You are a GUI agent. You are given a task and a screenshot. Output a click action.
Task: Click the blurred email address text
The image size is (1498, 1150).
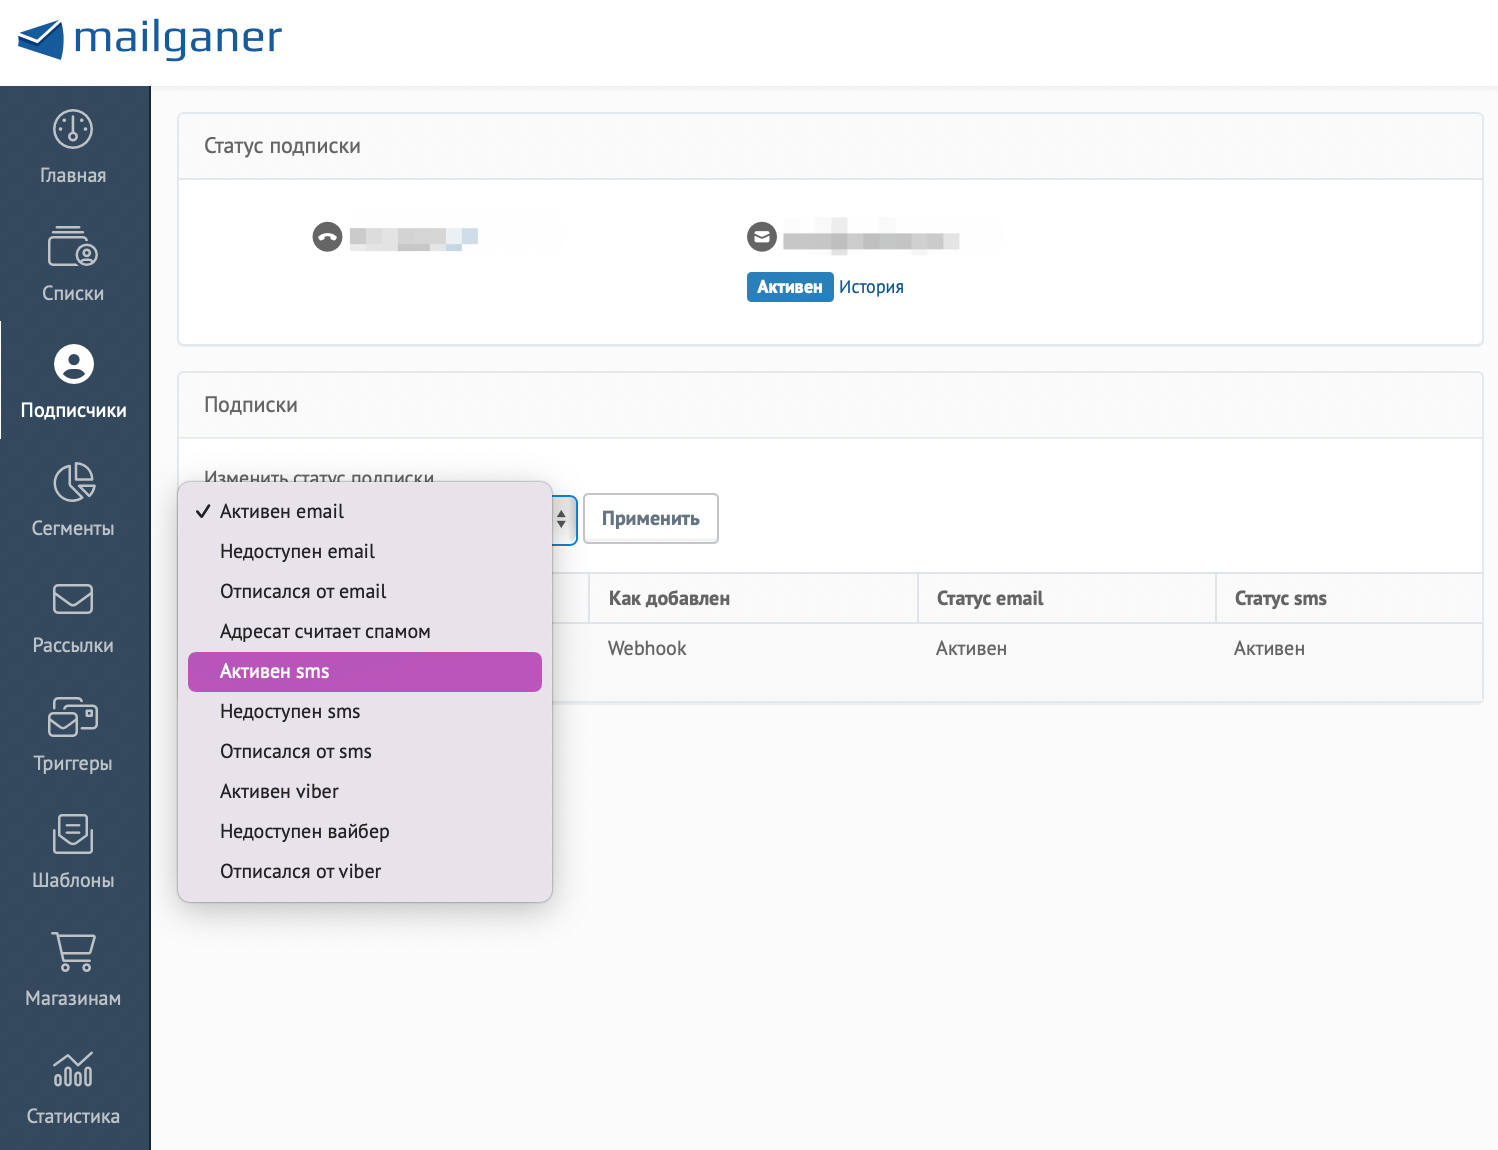871,238
